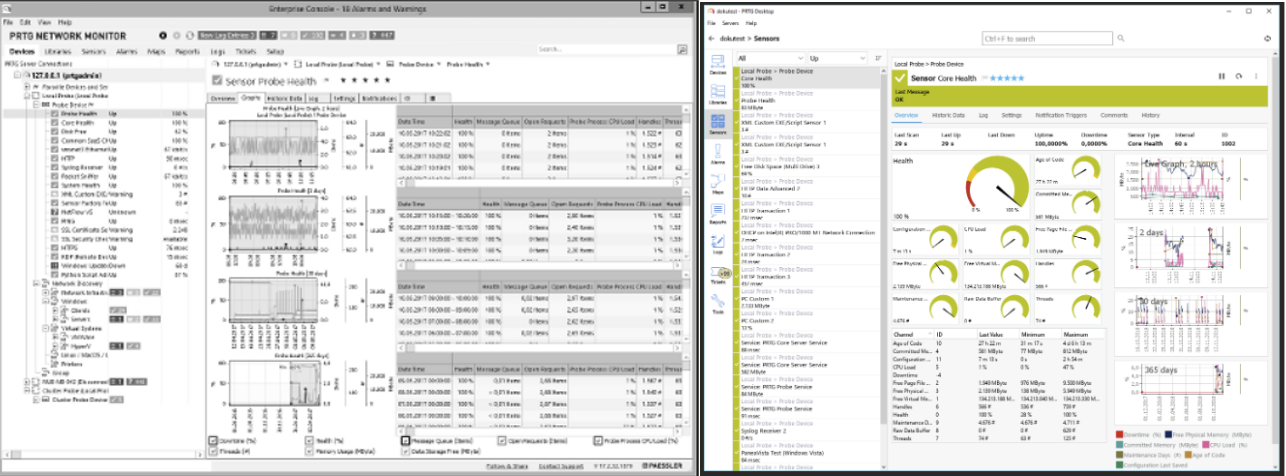Image resolution: width=1286 pixels, height=476 pixels.
Task: Pause the Core Health sensor
Action: pos(1222,76)
